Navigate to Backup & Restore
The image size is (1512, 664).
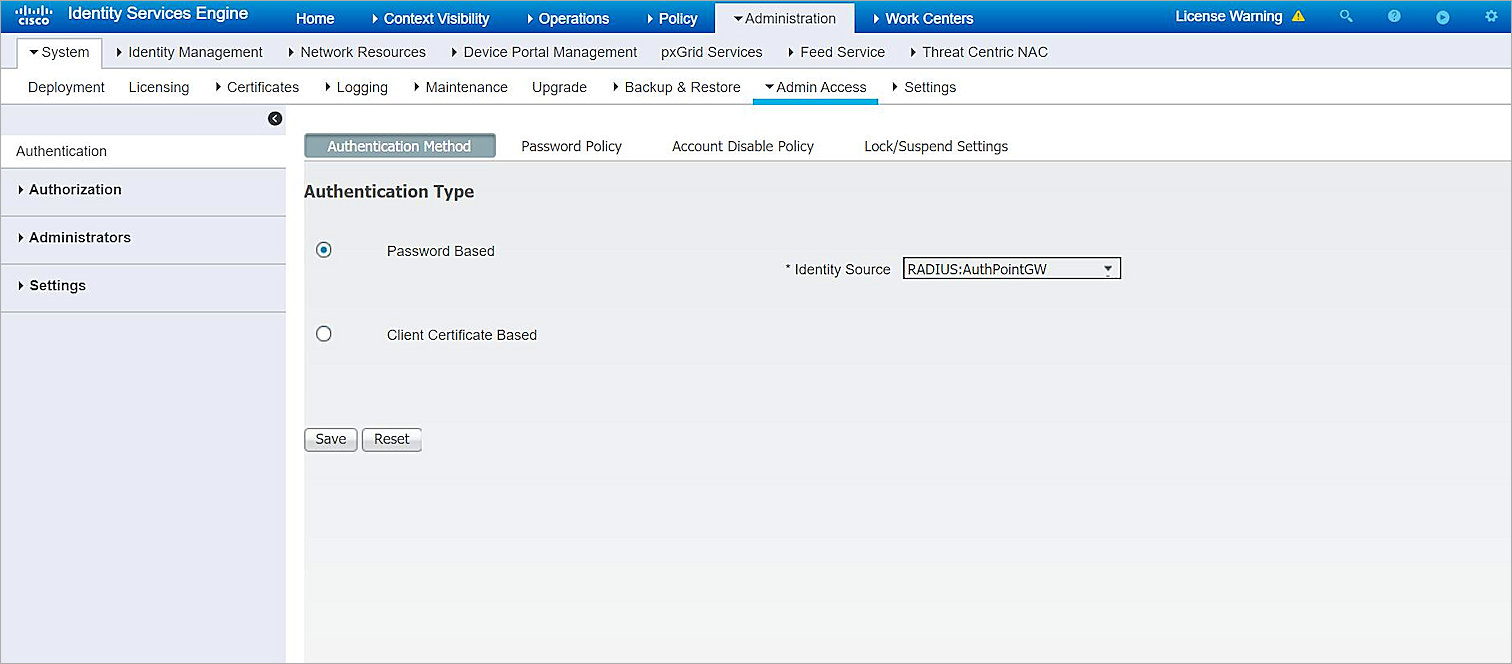tap(683, 87)
